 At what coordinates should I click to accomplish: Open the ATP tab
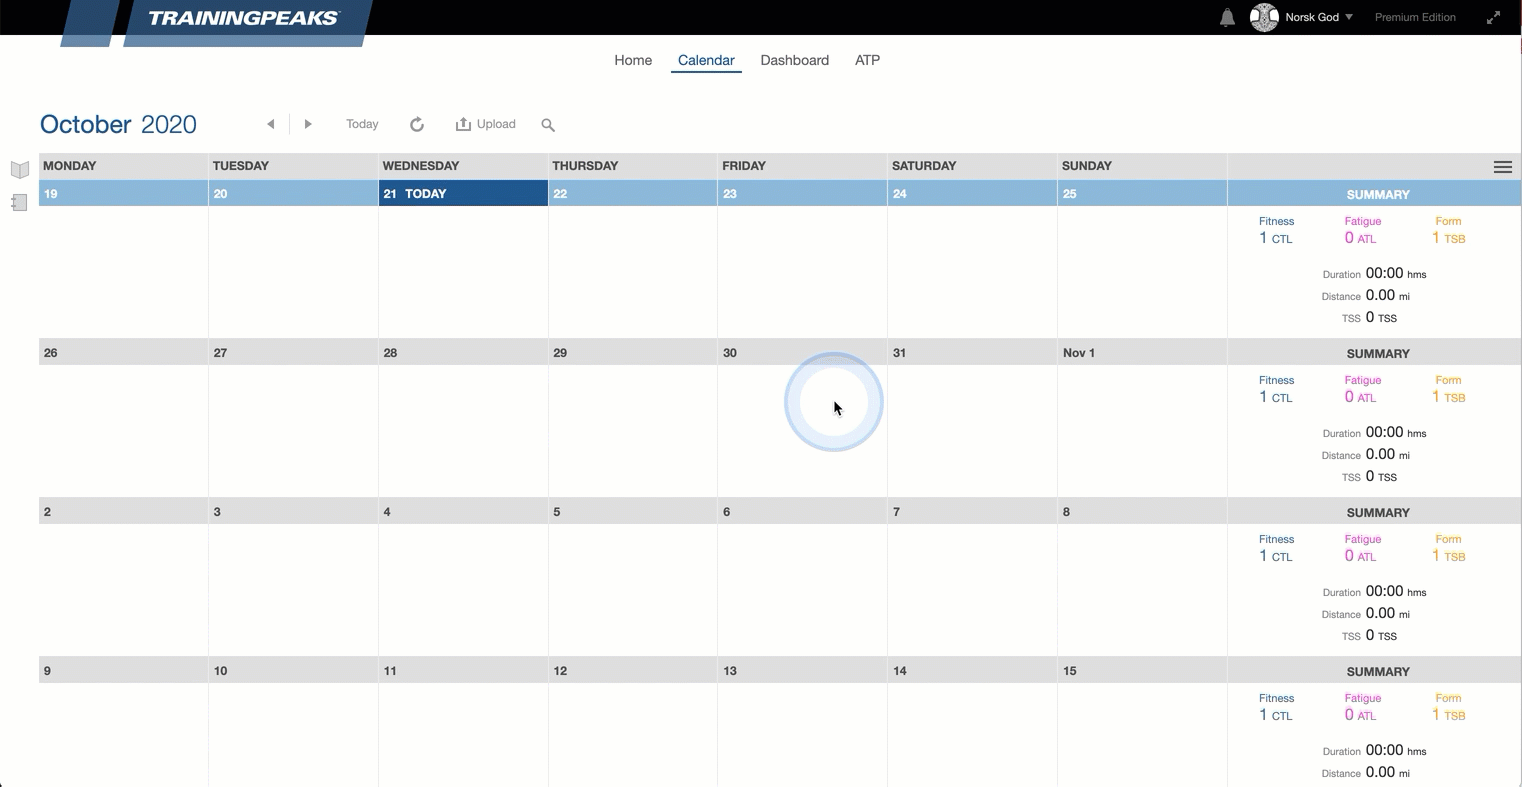click(867, 60)
